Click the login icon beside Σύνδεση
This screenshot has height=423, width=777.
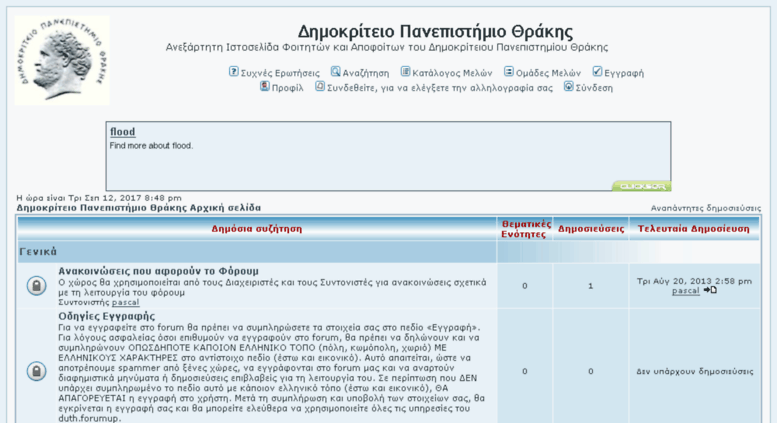click(x=568, y=87)
